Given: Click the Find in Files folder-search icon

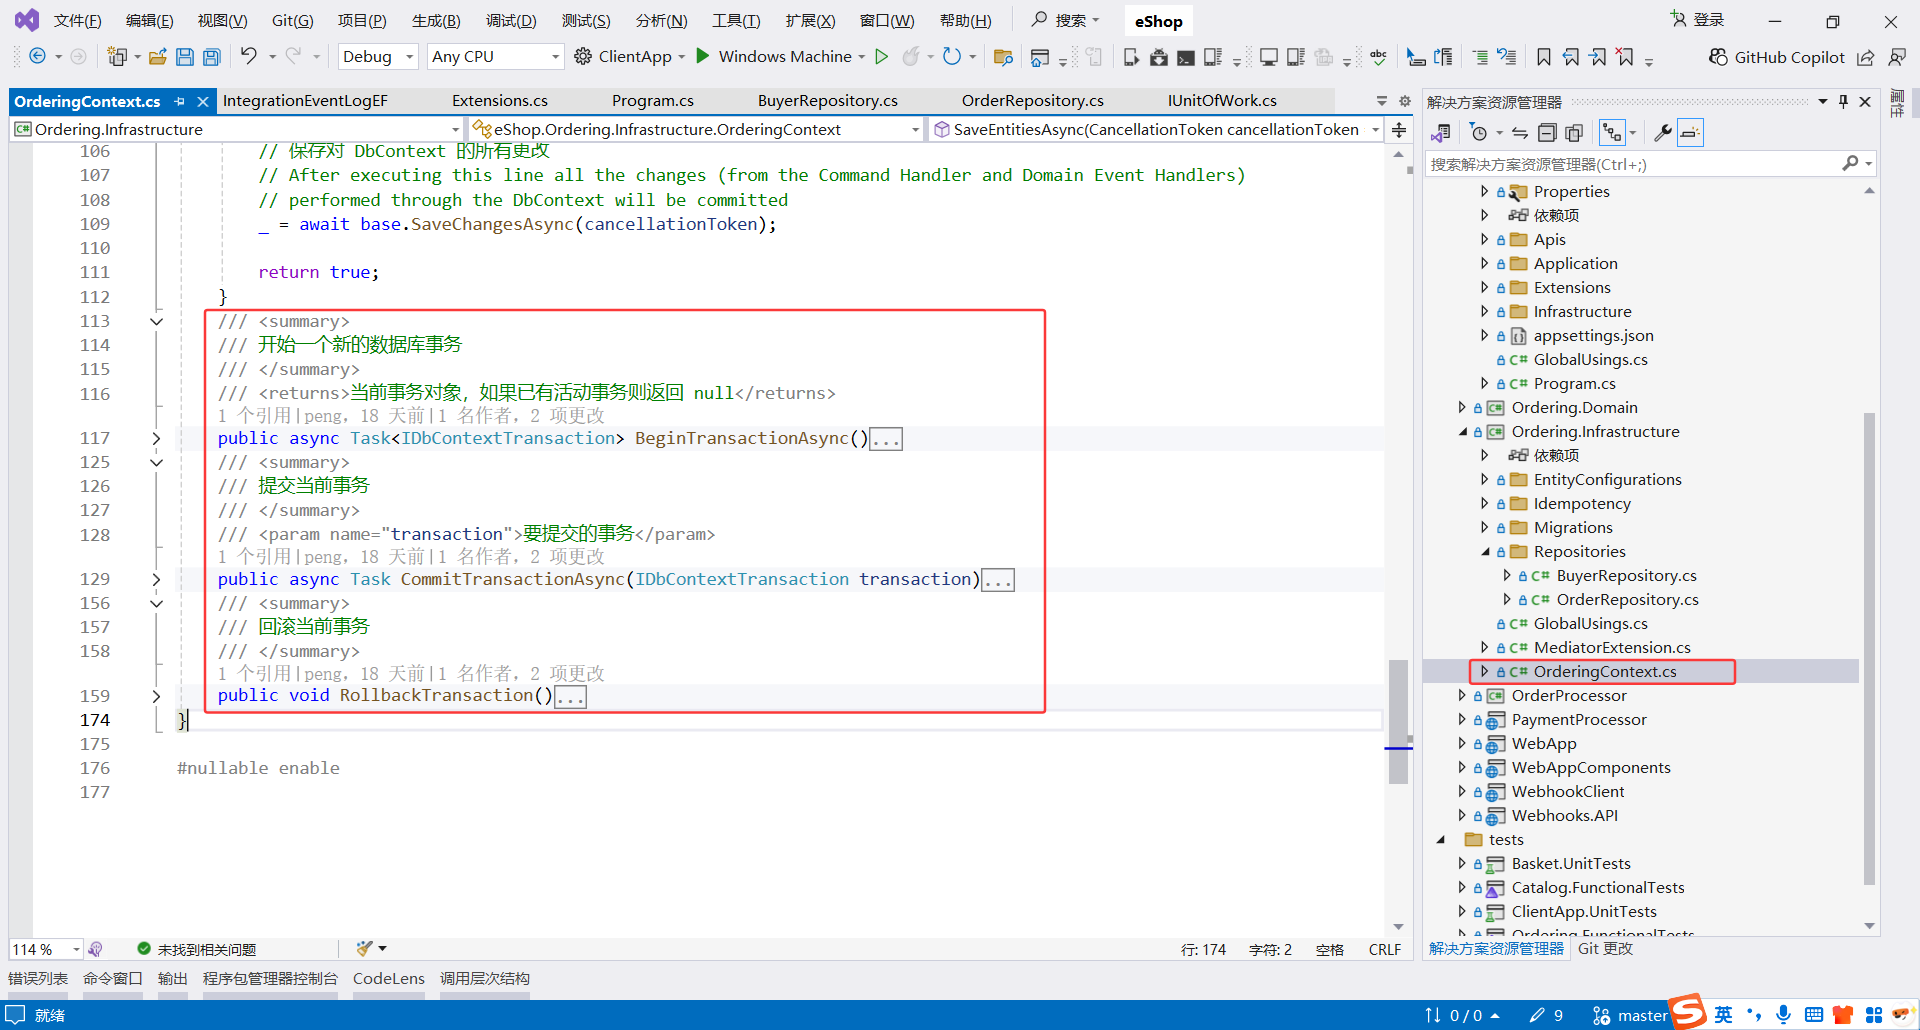Looking at the screenshot, I should pyautogui.click(x=1003, y=57).
